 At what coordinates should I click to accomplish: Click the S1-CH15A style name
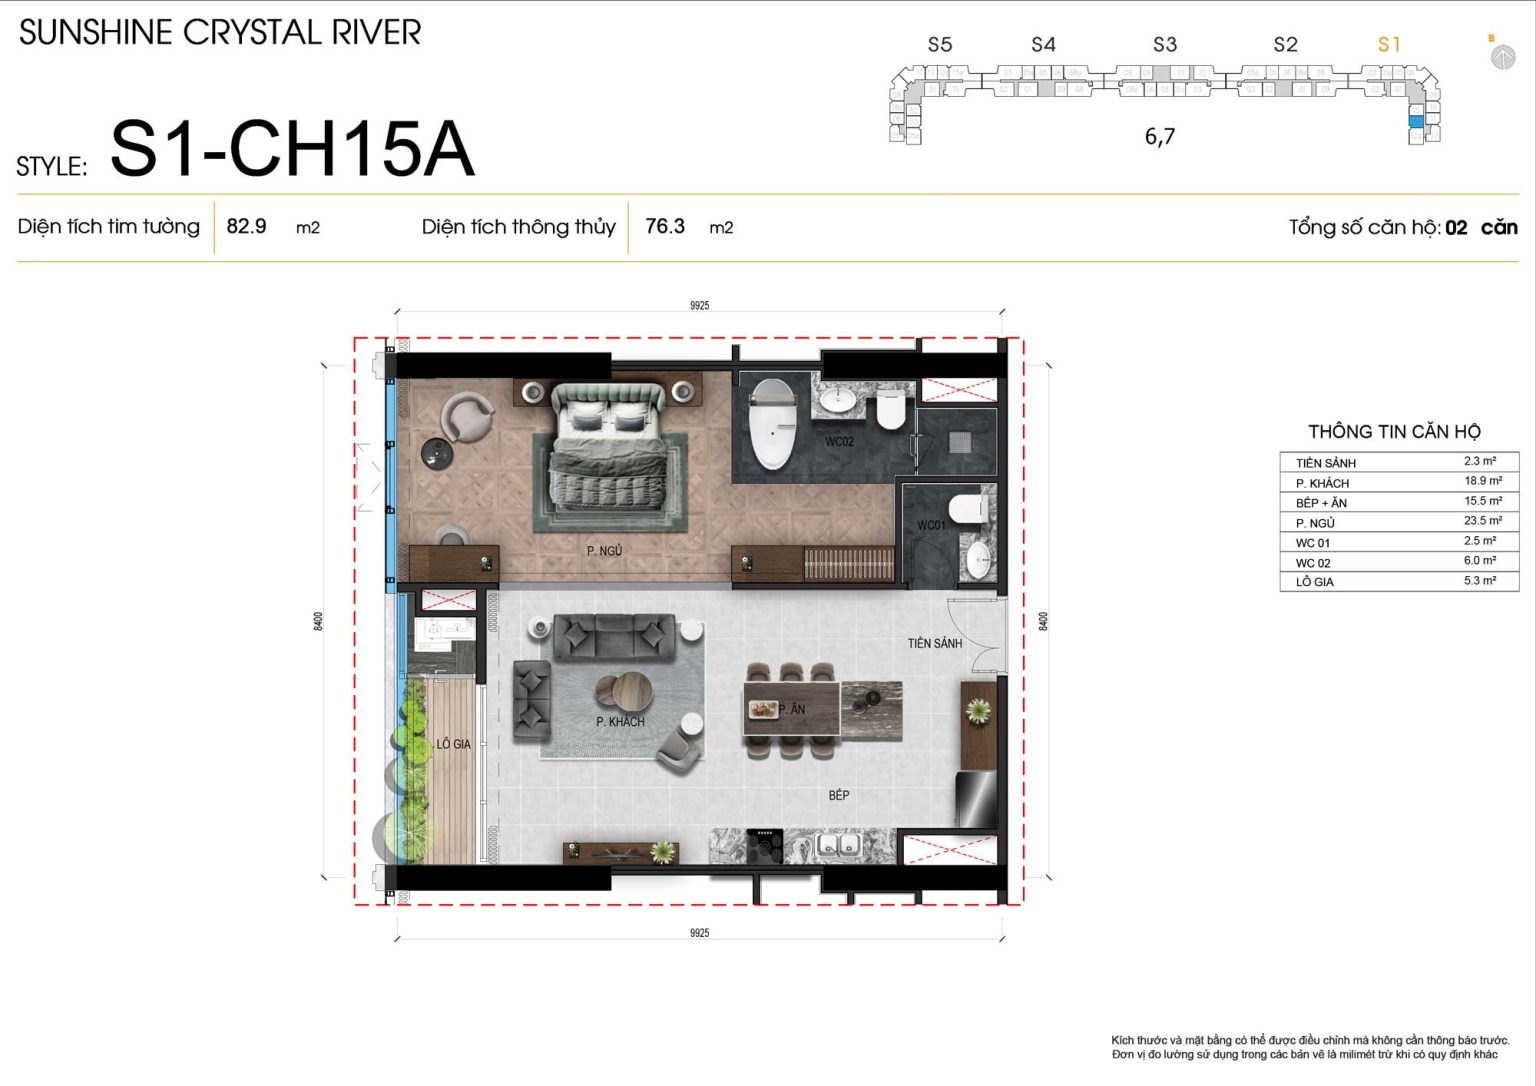(x=292, y=148)
